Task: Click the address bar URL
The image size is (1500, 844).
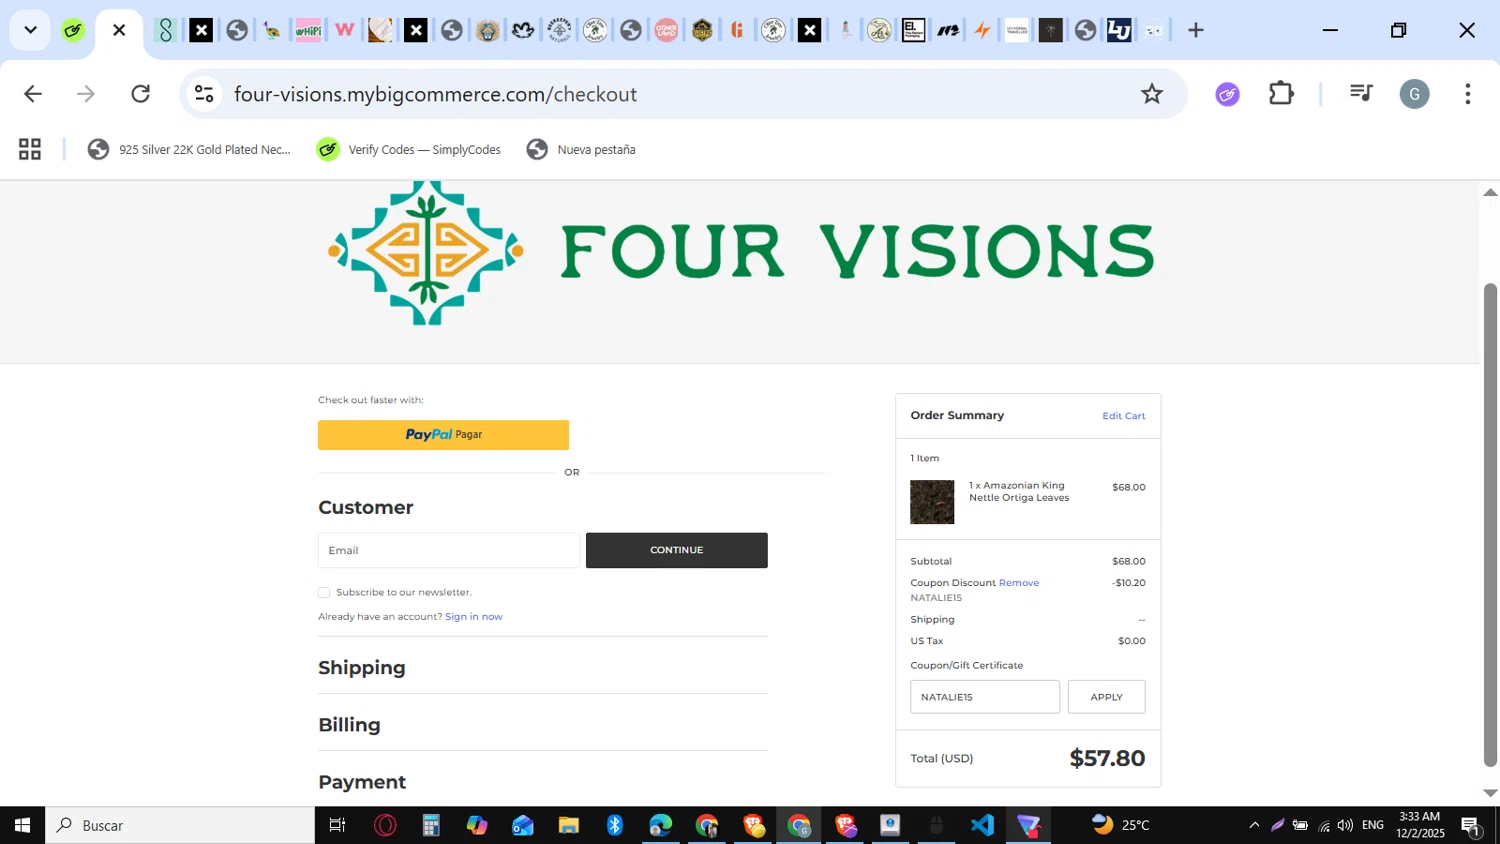Action: (x=435, y=94)
